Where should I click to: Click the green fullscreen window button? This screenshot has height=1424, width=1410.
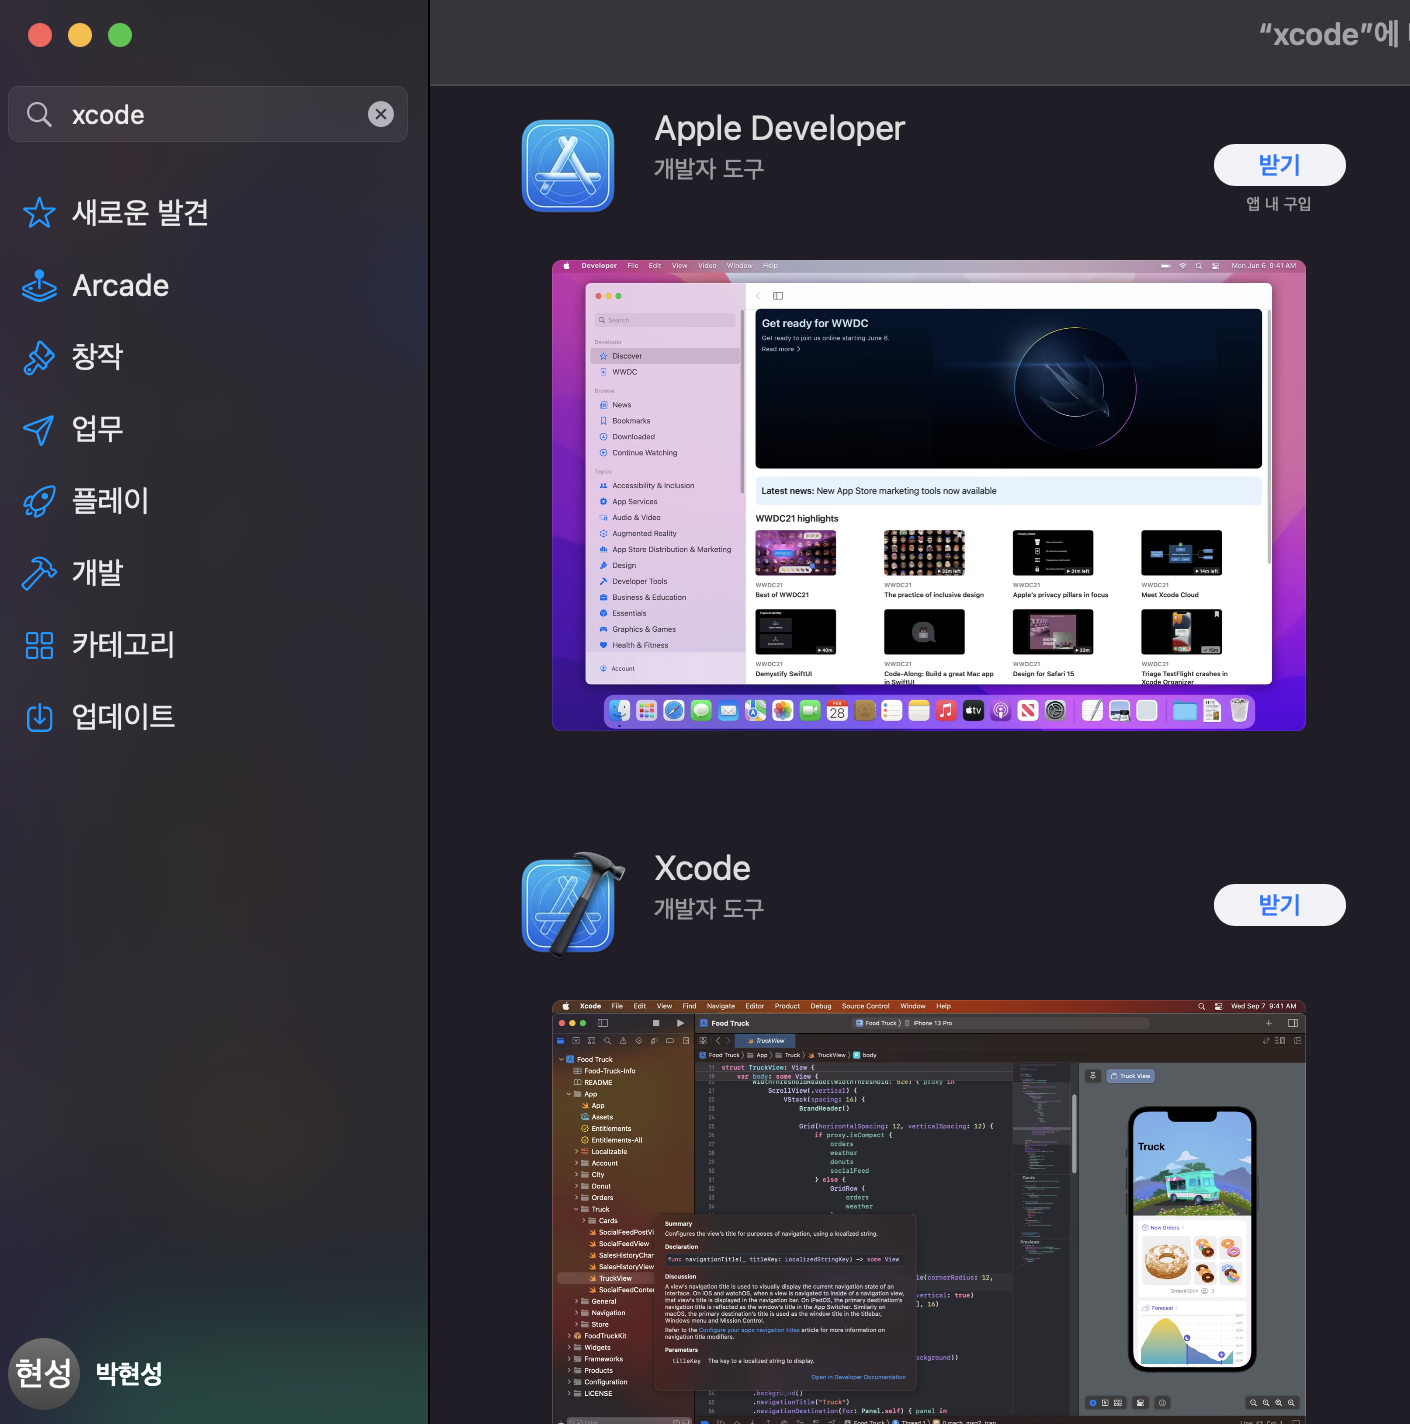coord(120,35)
